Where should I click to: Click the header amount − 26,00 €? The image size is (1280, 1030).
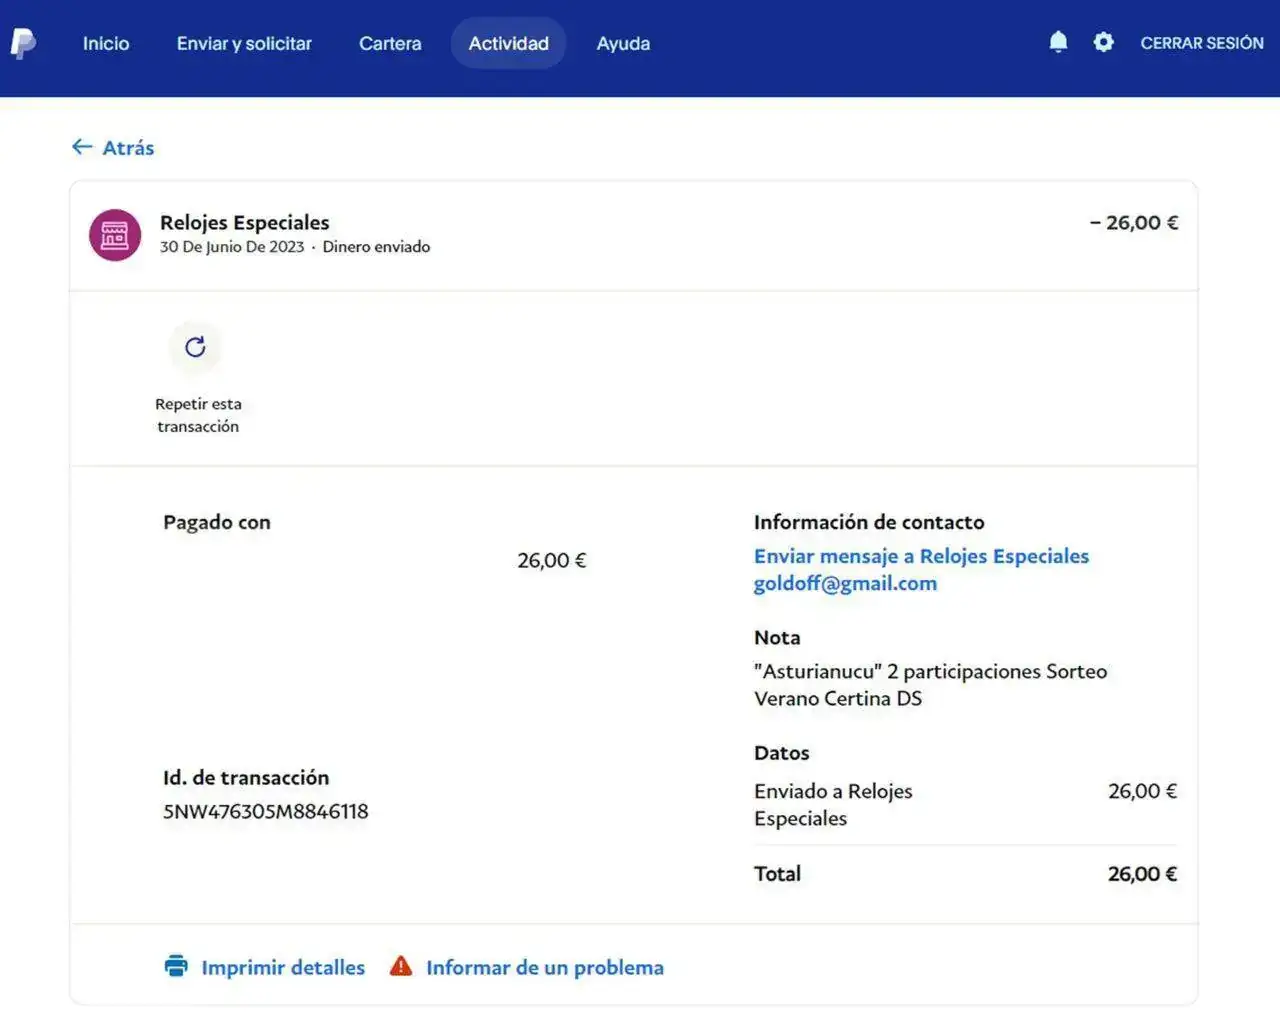pyautogui.click(x=1134, y=222)
